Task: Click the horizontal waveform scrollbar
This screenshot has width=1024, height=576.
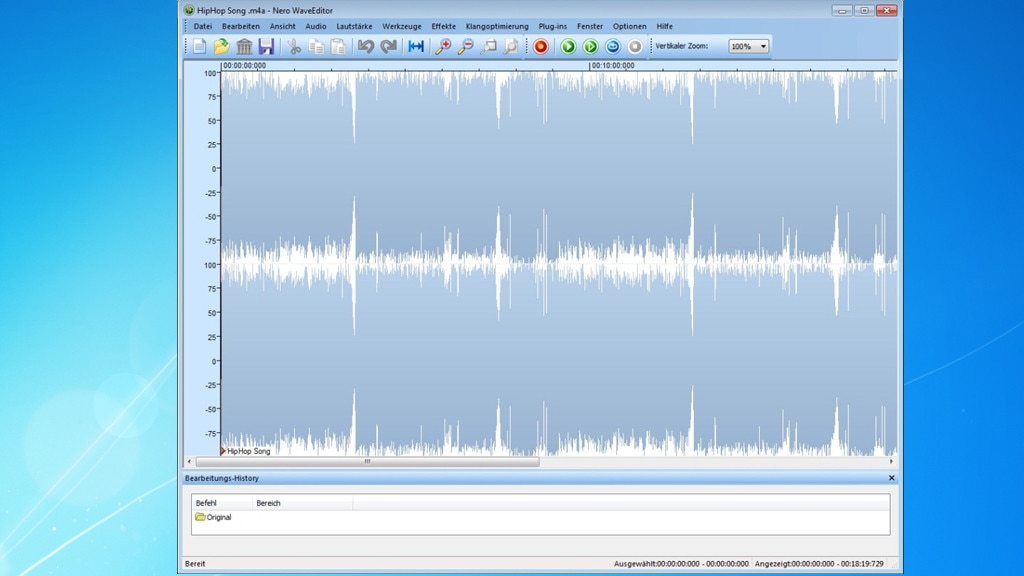Action: coord(365,462)
